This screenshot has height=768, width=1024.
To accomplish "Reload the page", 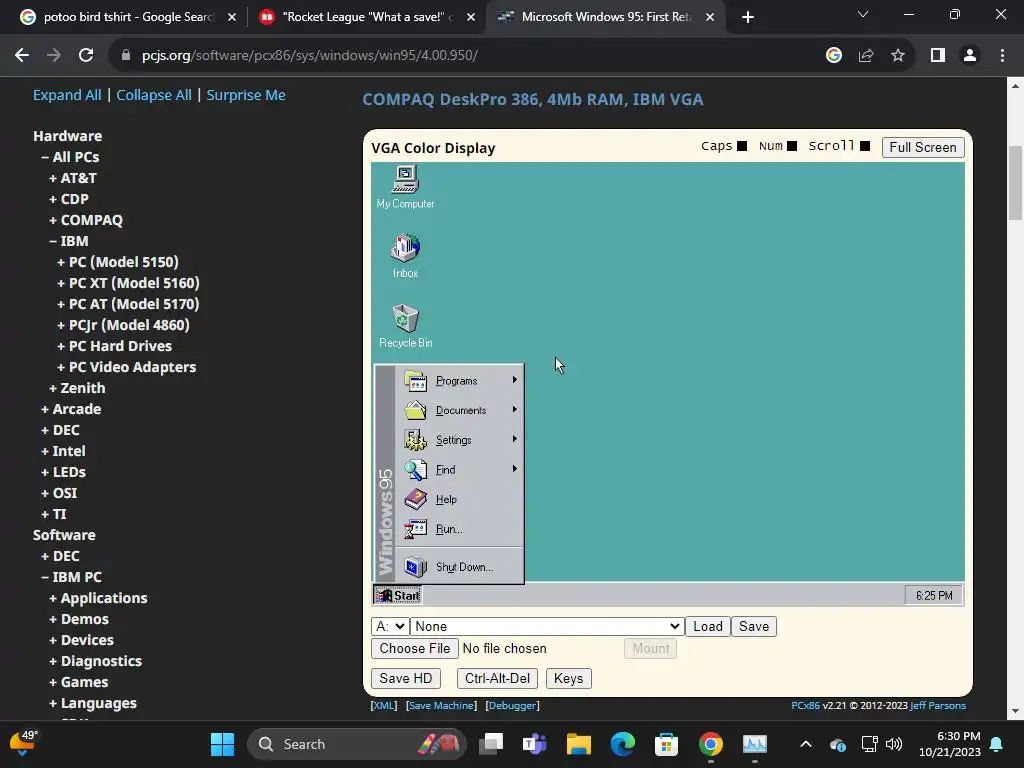I will [86, 56].
